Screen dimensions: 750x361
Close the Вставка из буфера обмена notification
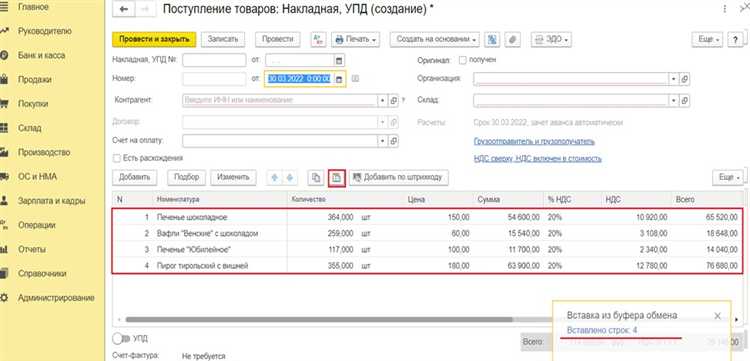tap(717, 316)
